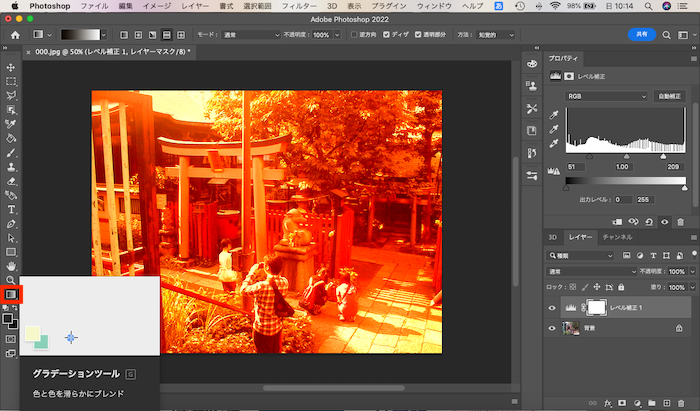Screen dimensions: 700x411
Task: Pick the gray point eyedropper
Action: (x=554, y=129)
